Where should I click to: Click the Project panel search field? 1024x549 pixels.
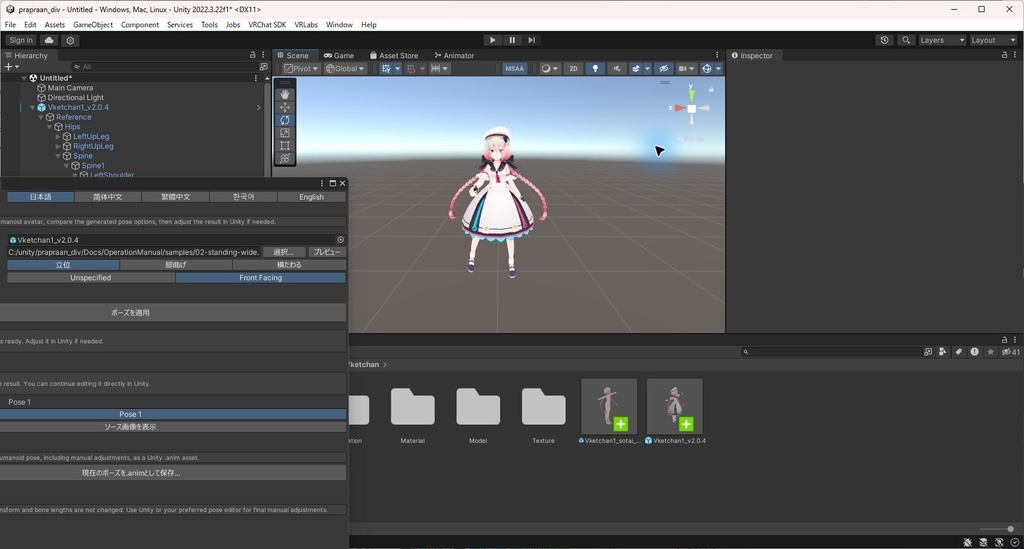tap(830, 352)
